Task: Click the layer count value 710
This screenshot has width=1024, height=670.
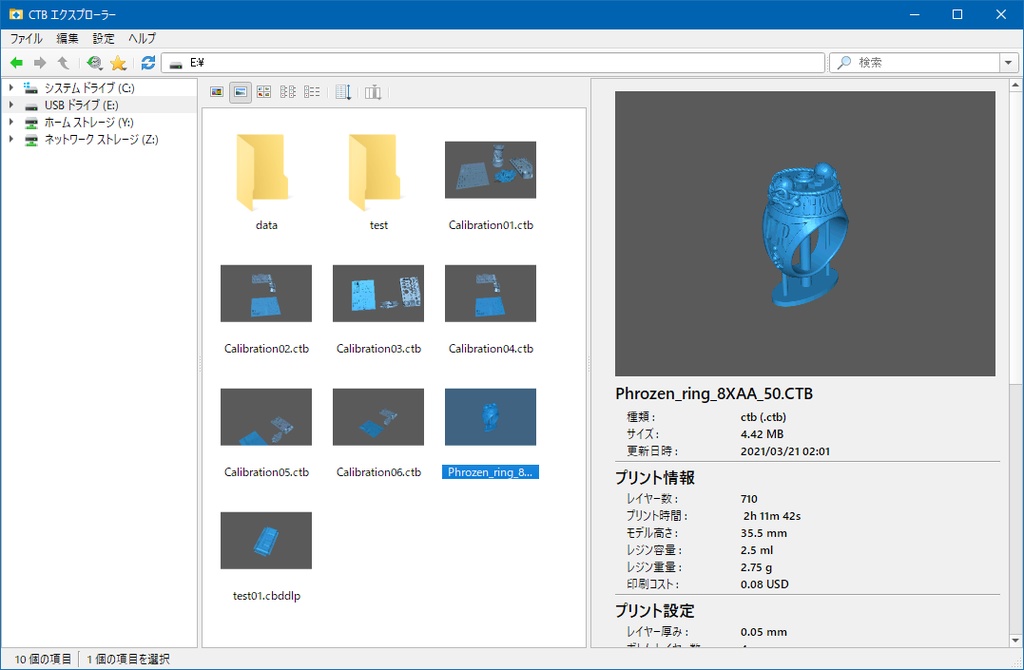Action: 749,499
